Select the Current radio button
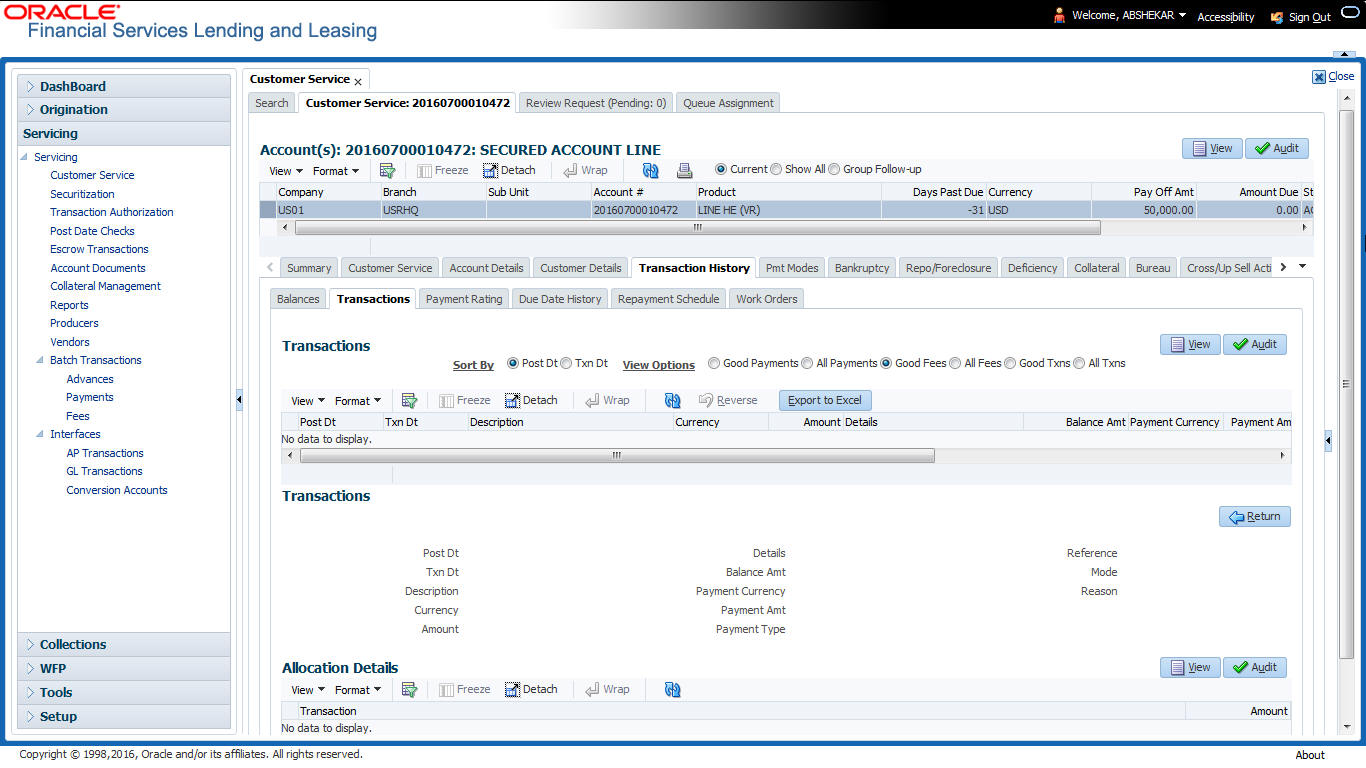Screen dimensions: 1366x768 (x=721, y=169)
